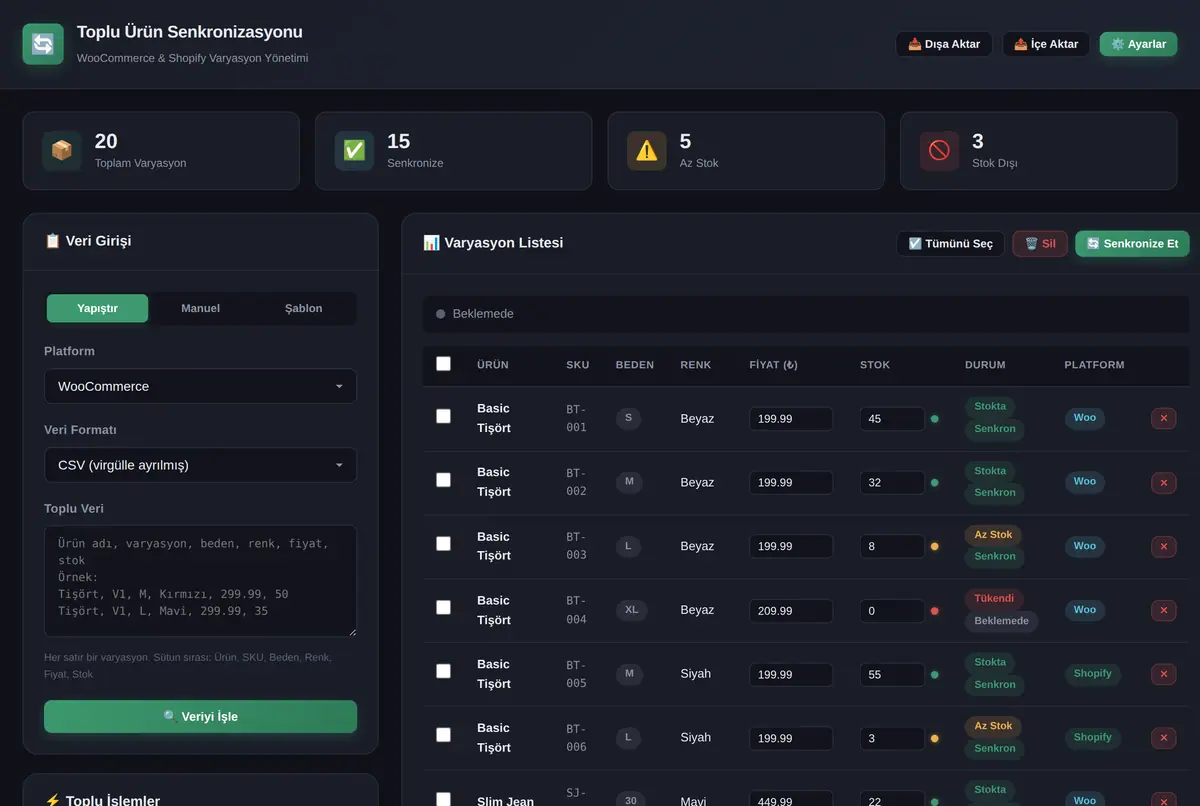The image size is (1200, 806).
Task: Click the prohibited icon for Stok Dışı
Action: click(x=939, y=151)
